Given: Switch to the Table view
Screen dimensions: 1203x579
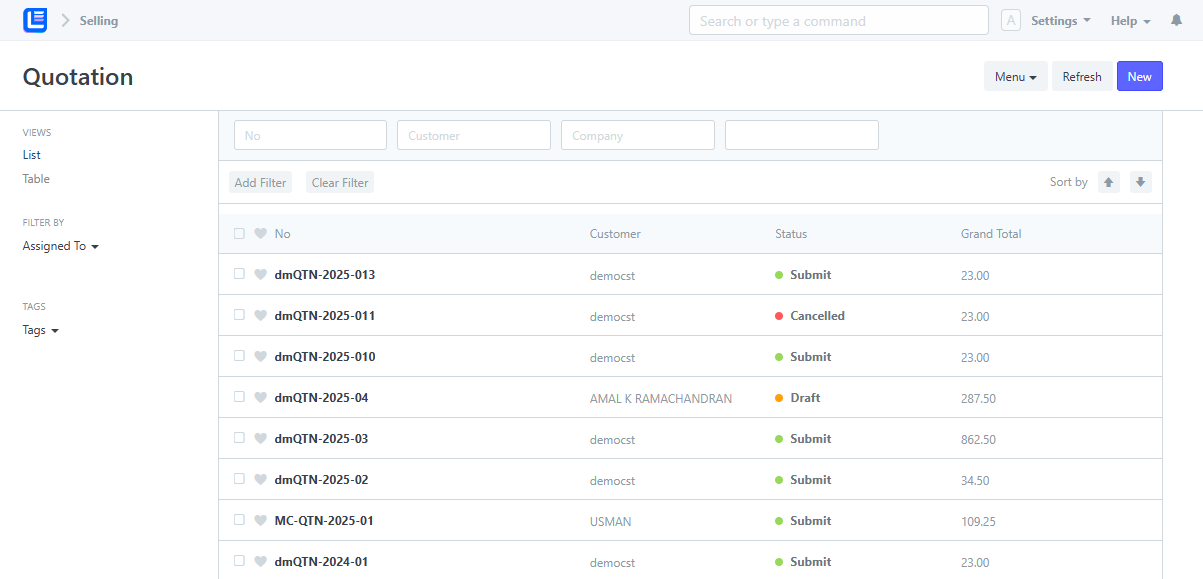Looking at the screenshot, I should 36,179.
